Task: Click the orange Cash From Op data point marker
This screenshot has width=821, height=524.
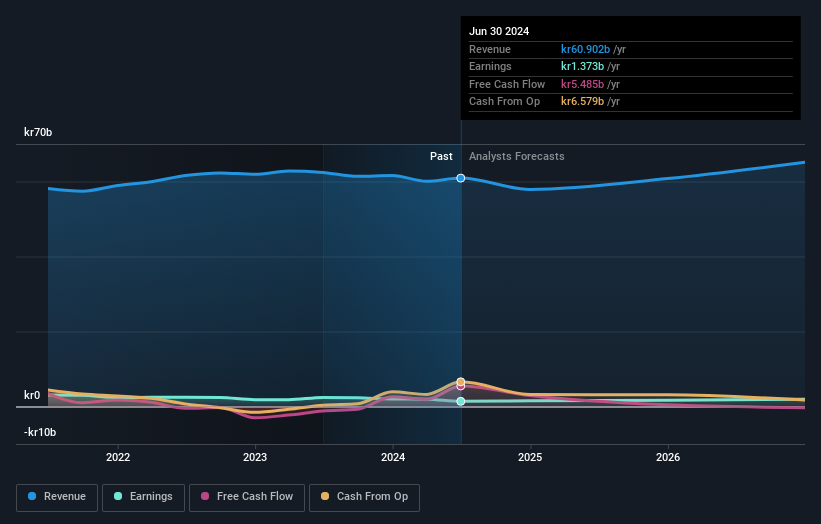Action: pyautogui.click(x=460, y=382)
